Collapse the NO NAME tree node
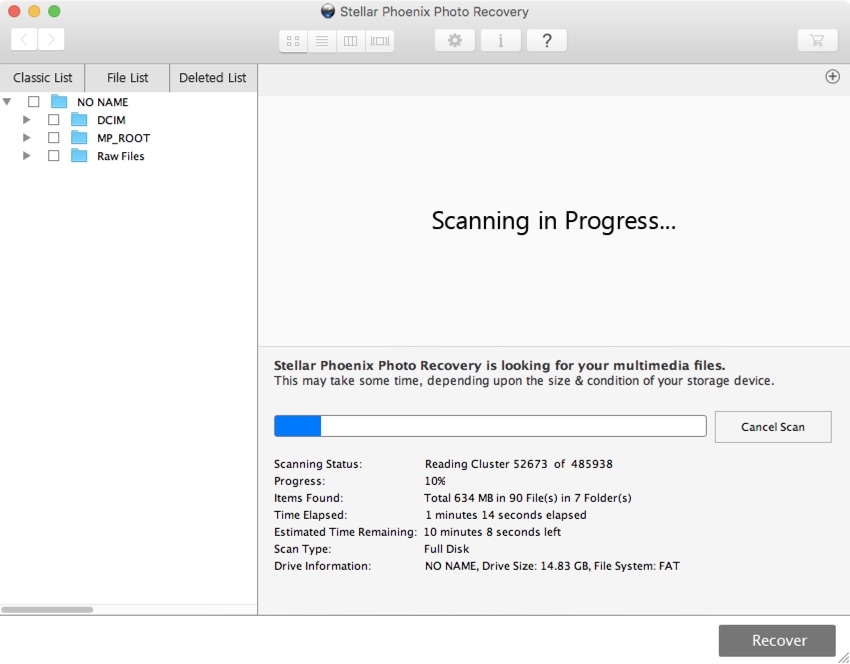 point(7,101)
